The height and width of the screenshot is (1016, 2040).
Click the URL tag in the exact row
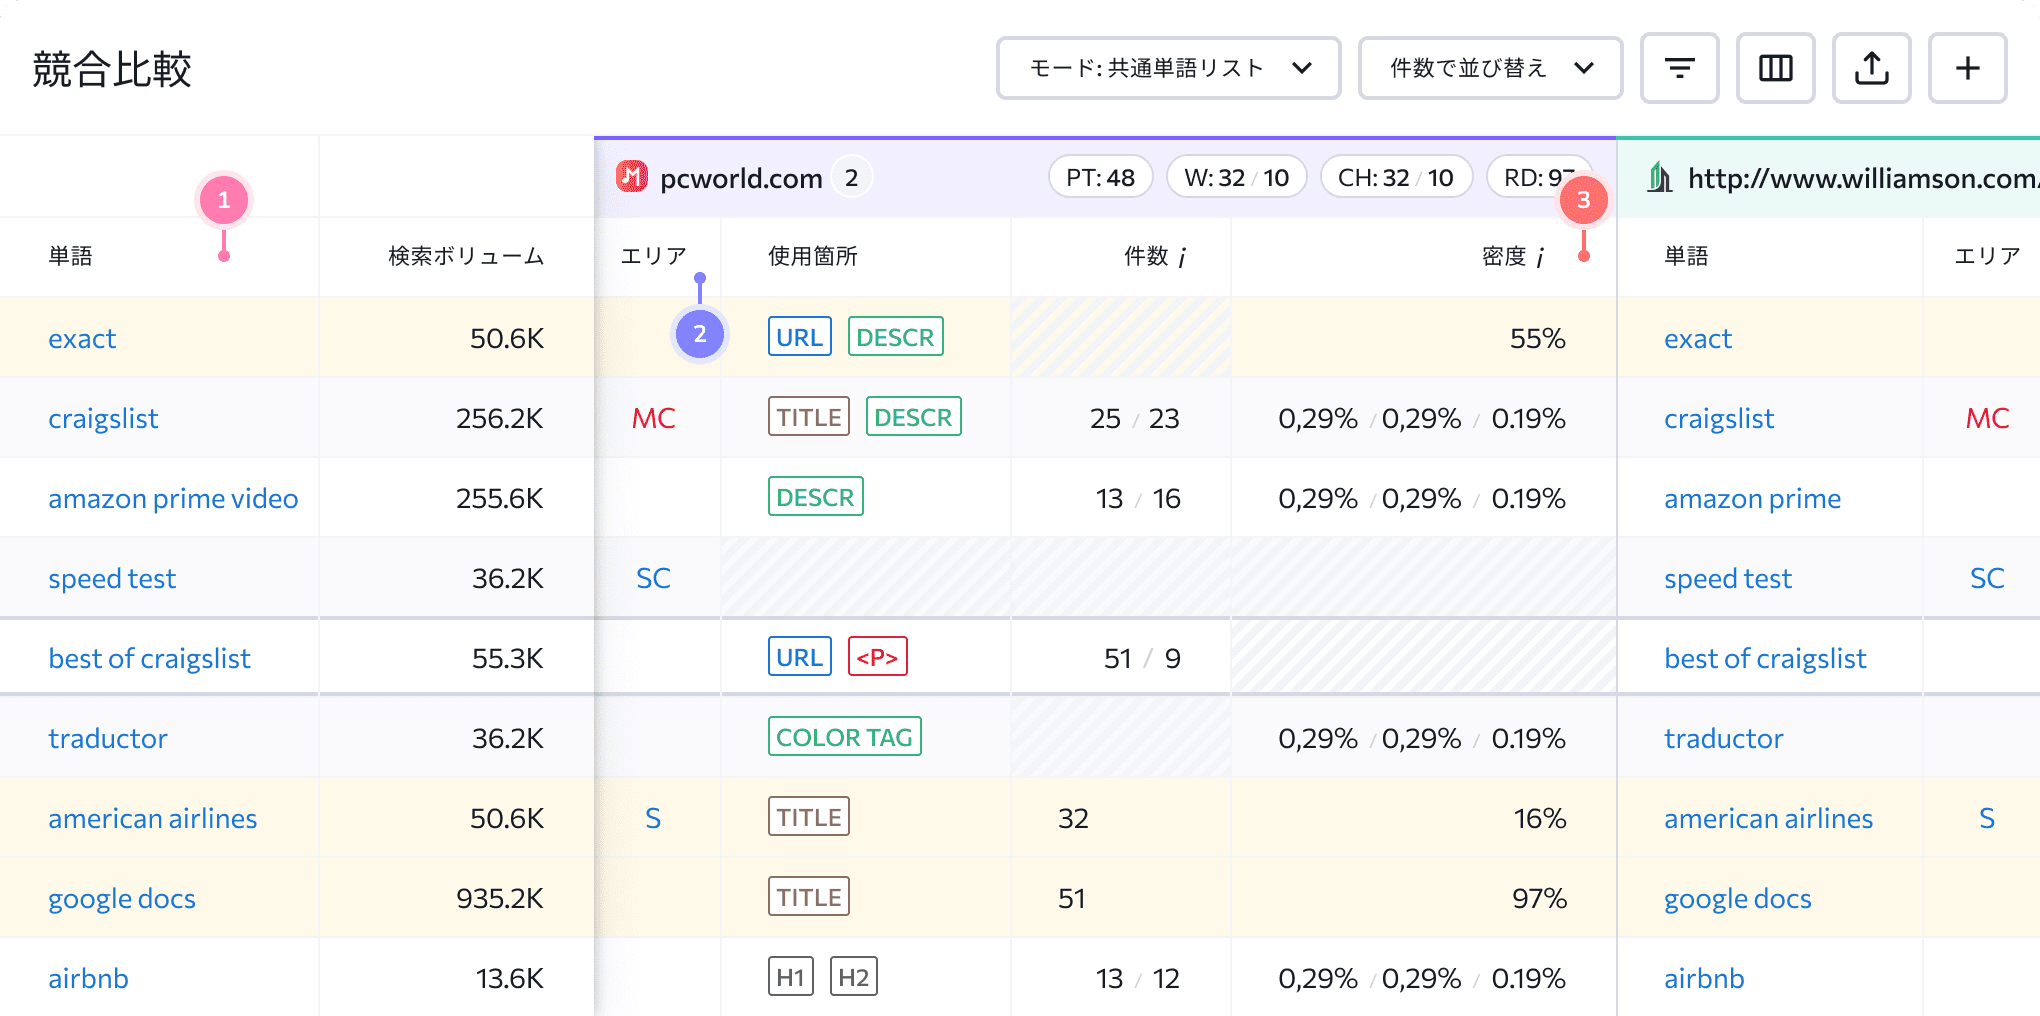pyautogui.click(x=800, y=337)
